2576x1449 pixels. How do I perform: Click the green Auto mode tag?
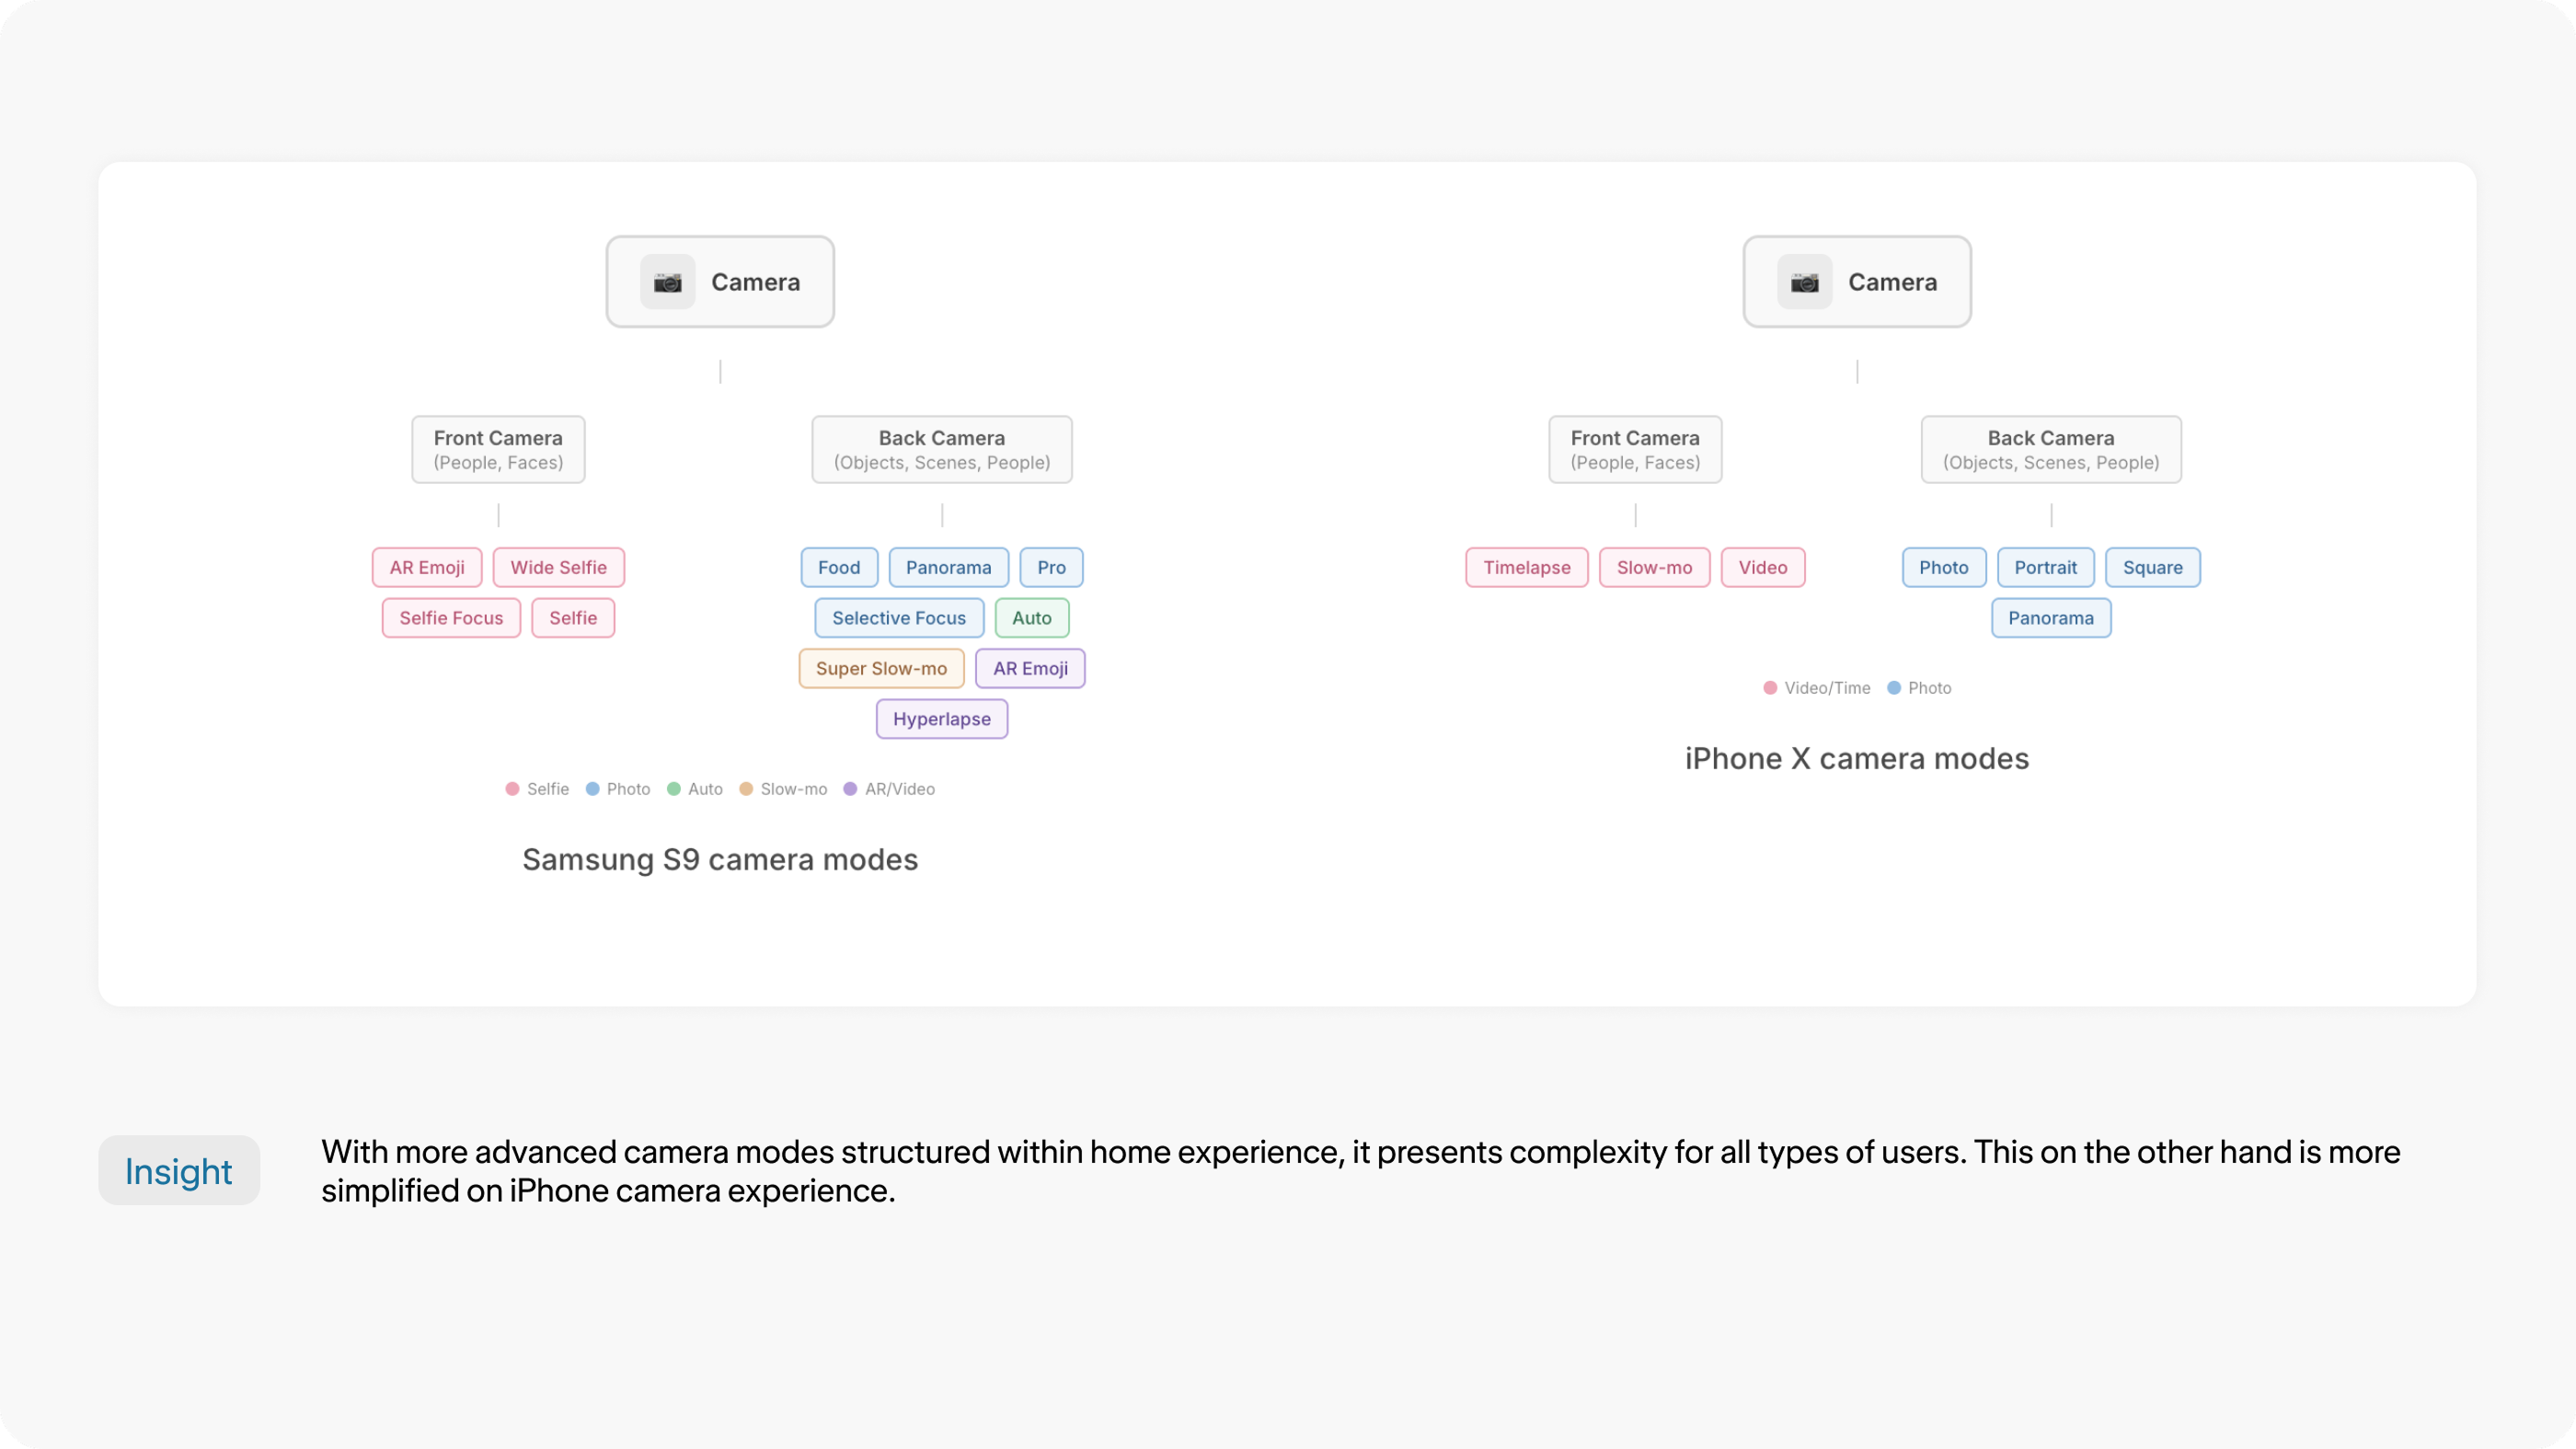[x=1031, y=618]
